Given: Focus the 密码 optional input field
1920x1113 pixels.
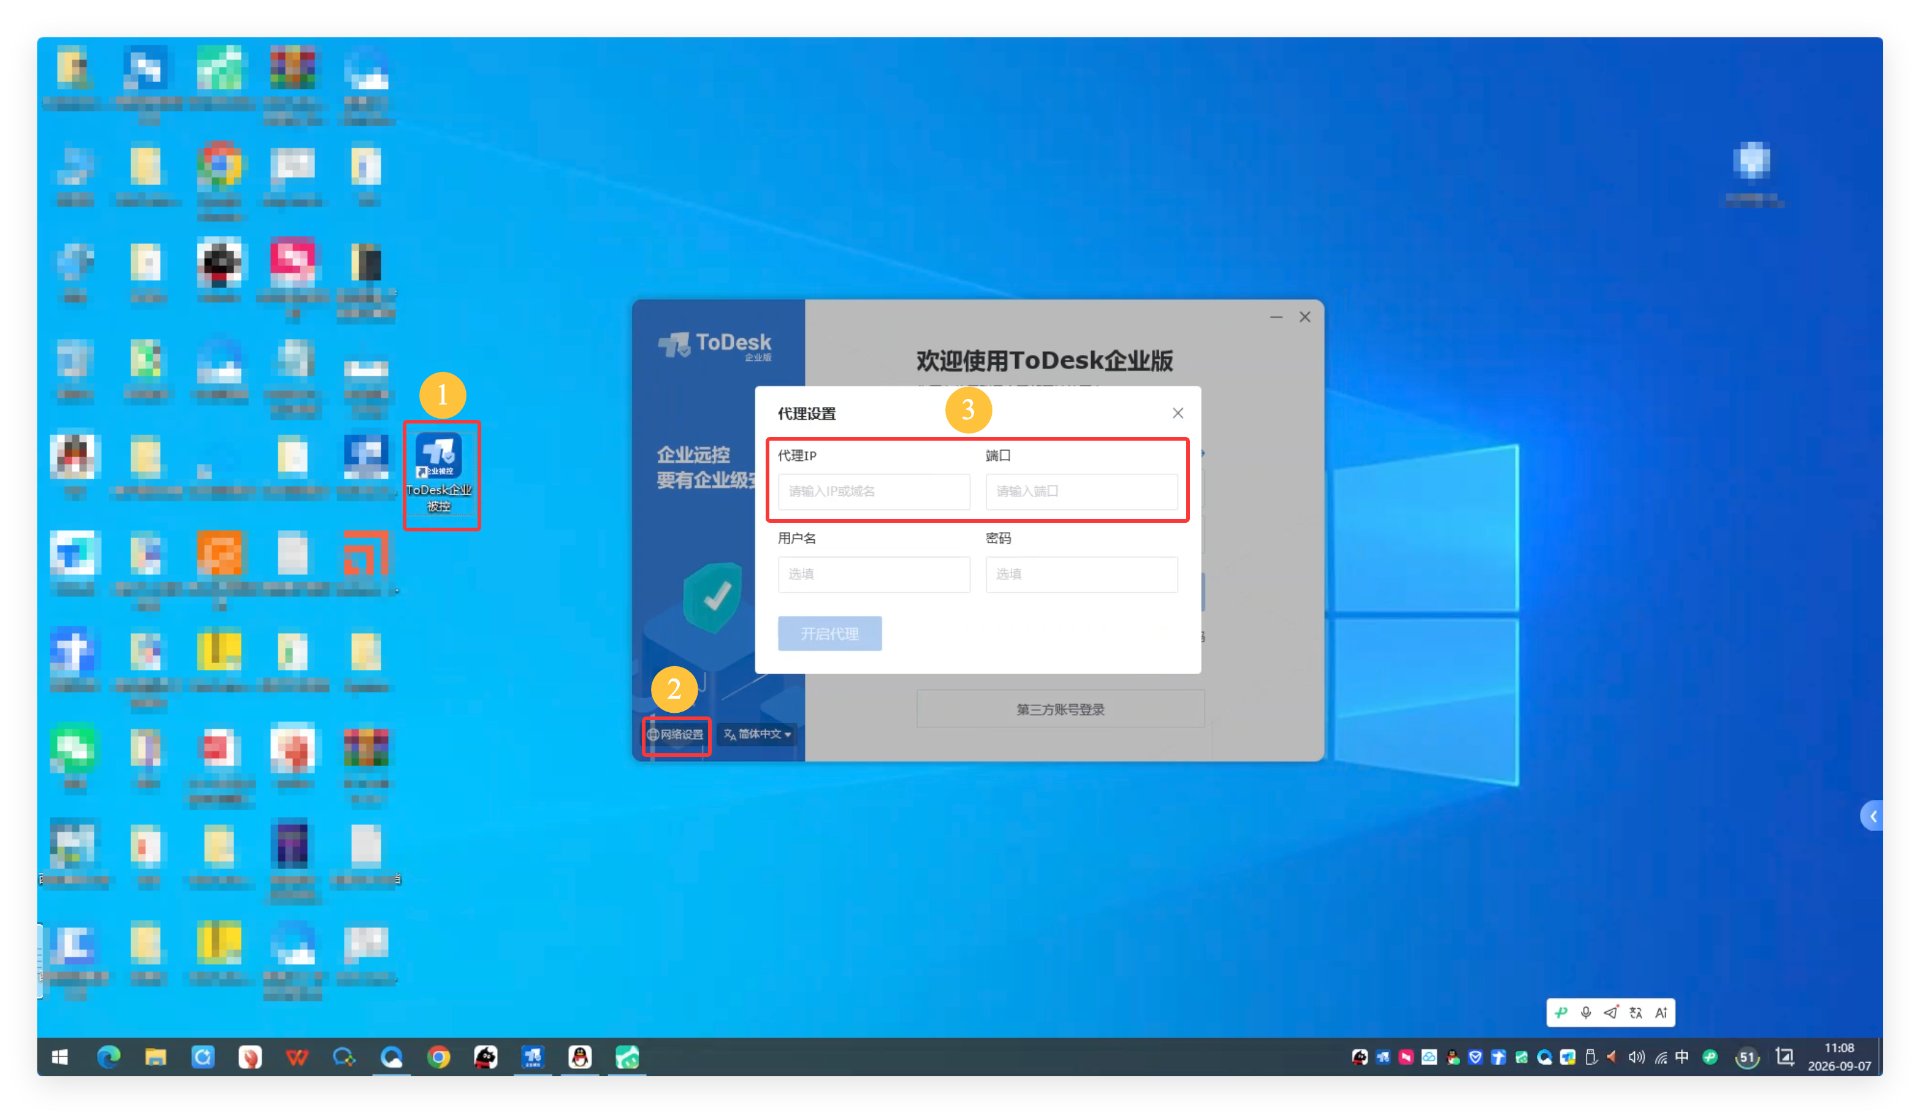Looking at the screenshot, I should pyautogui.click(x=1081, y=574).
